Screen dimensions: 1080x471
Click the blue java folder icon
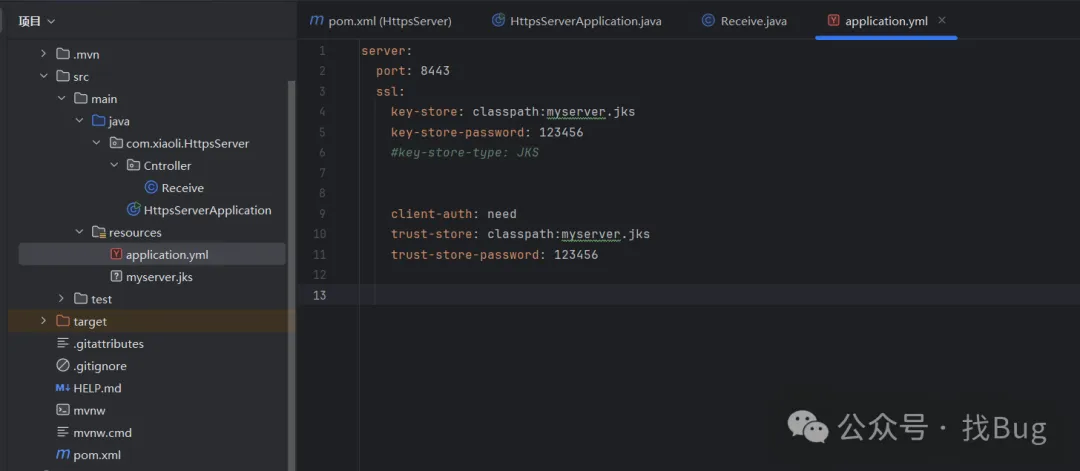pos(98,121)
